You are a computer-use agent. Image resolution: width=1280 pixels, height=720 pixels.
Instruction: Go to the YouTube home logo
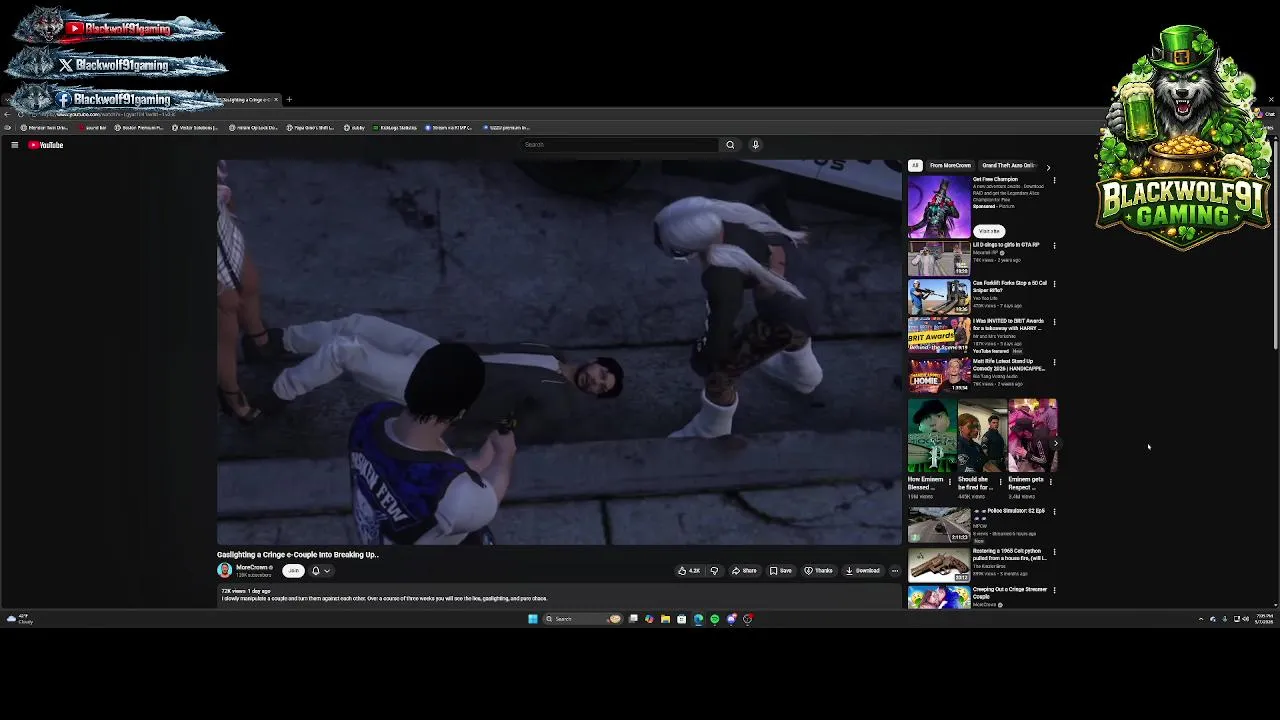point(46,145)
